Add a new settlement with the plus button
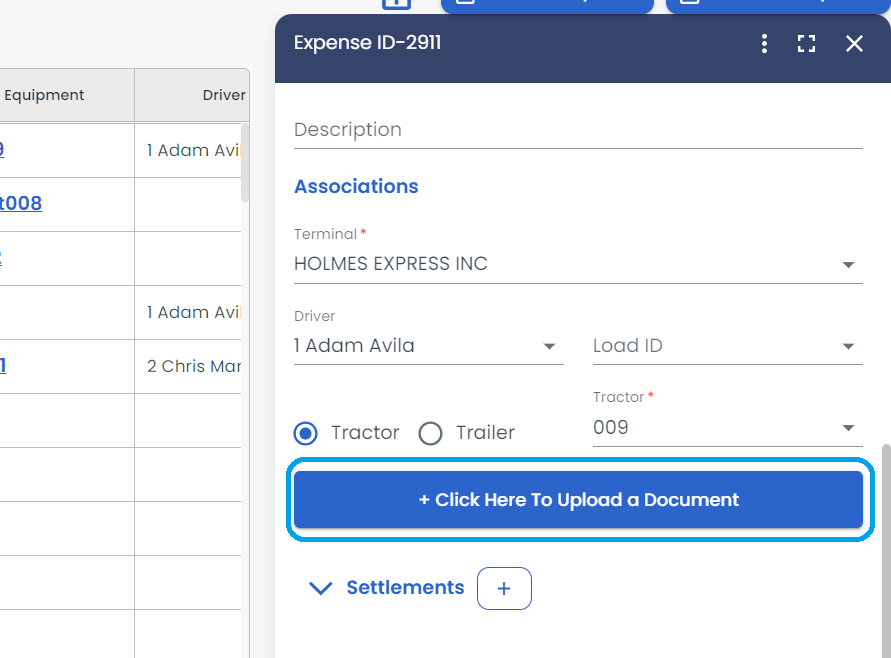Image resolution: width=891 pixels, height=658 pixels. click(x=504, y=589)
